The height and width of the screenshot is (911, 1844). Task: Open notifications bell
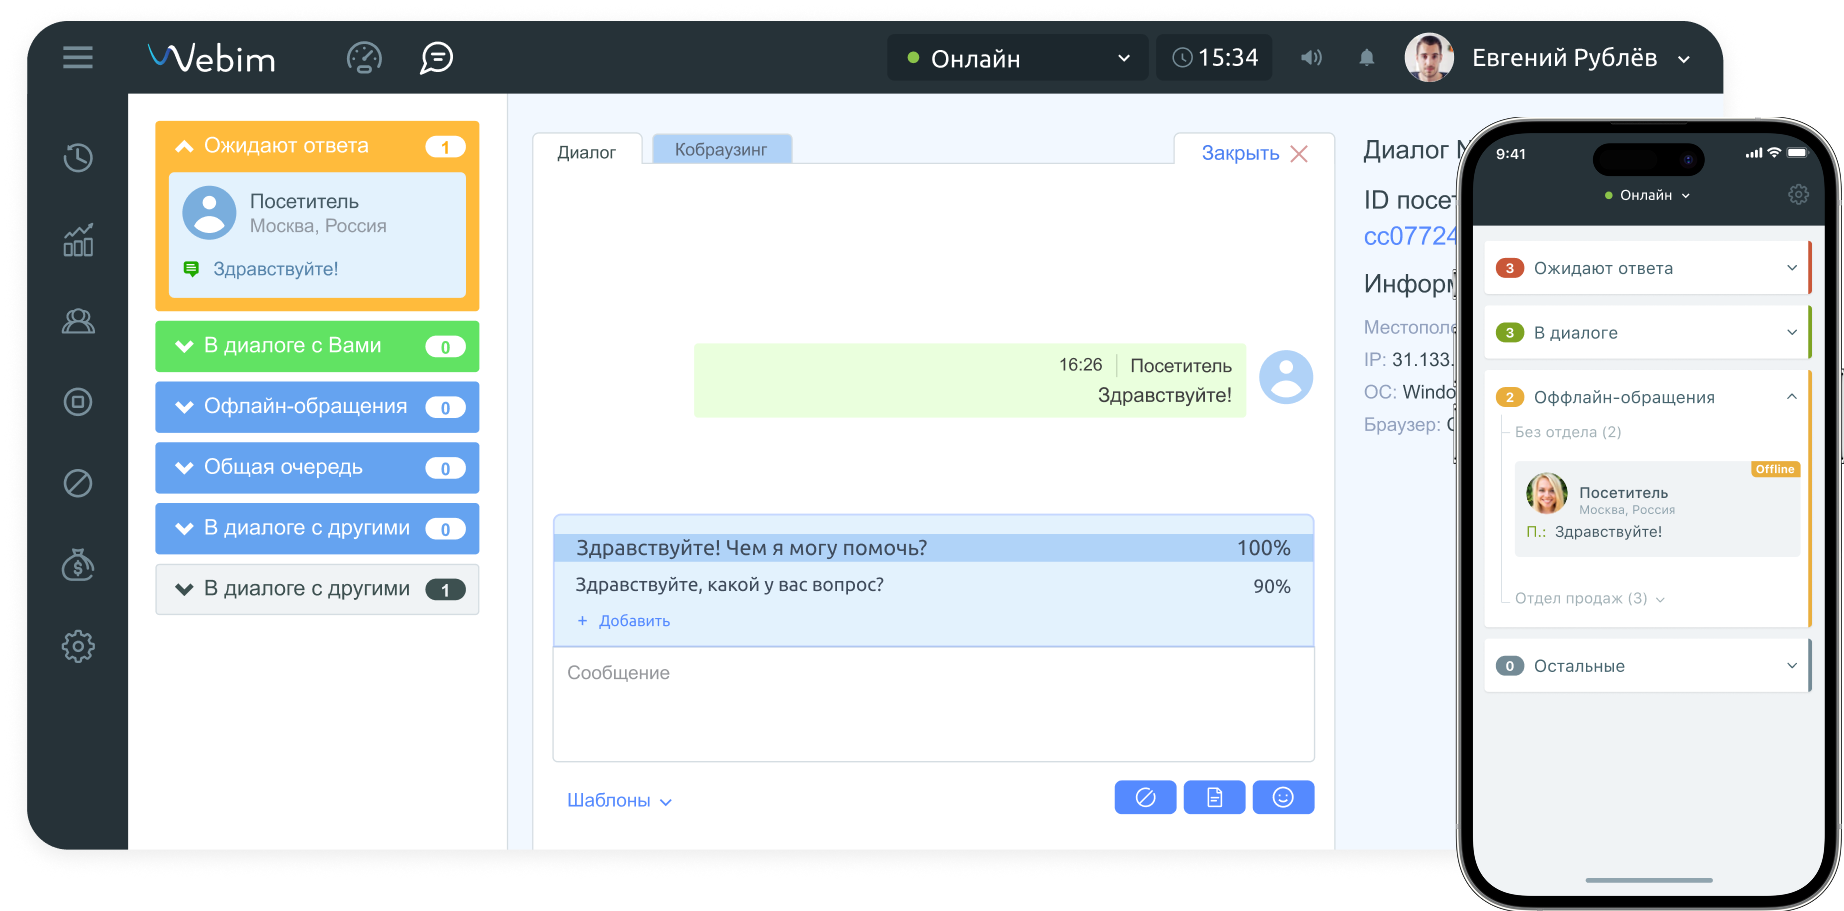(1366, 58)
